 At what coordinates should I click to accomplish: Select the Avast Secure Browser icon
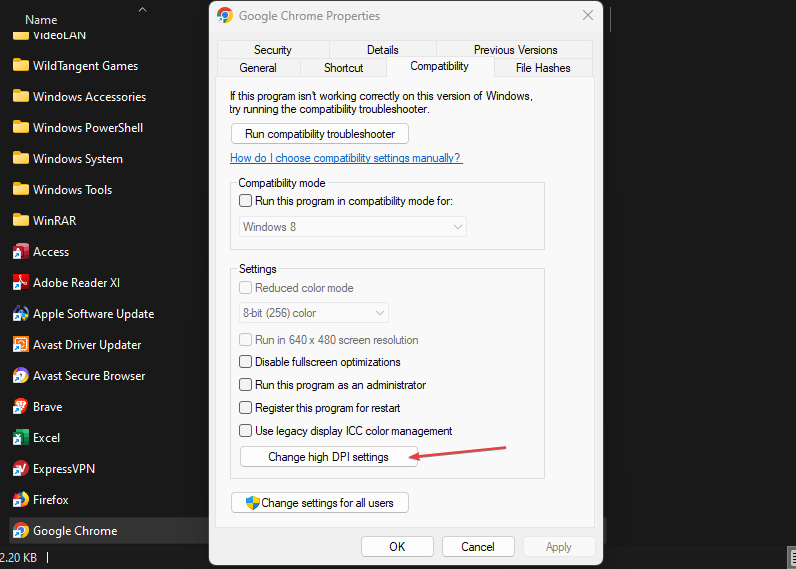tap(20, 376)
